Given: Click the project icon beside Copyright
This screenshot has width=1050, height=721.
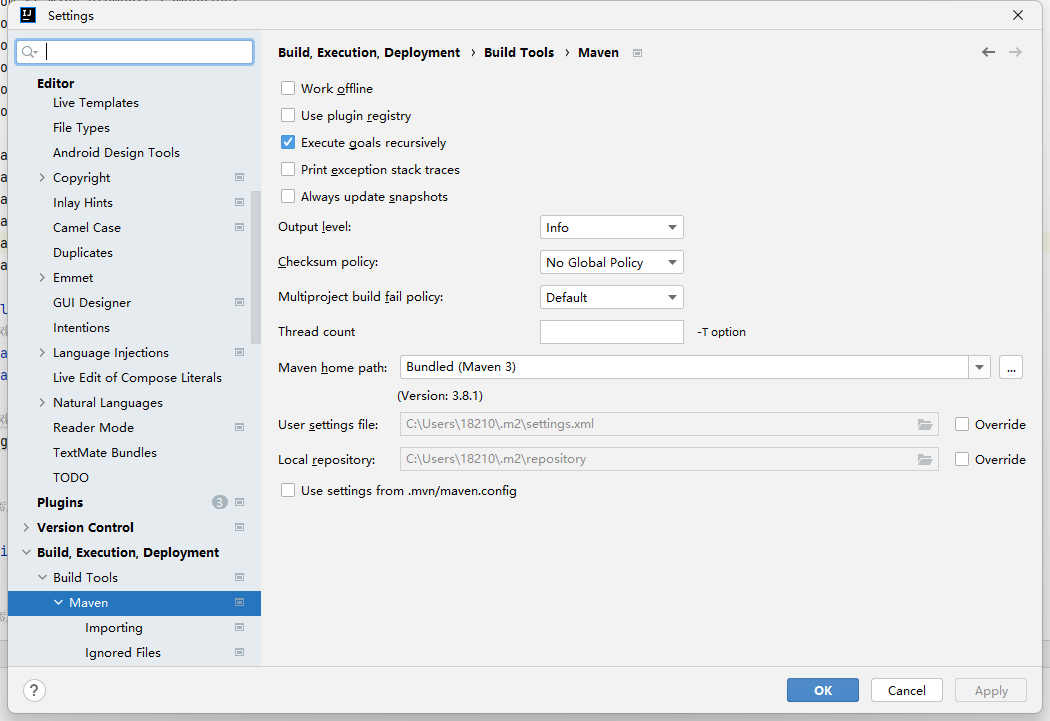Looking at the screenshot, I should click(x=239, y=177).
